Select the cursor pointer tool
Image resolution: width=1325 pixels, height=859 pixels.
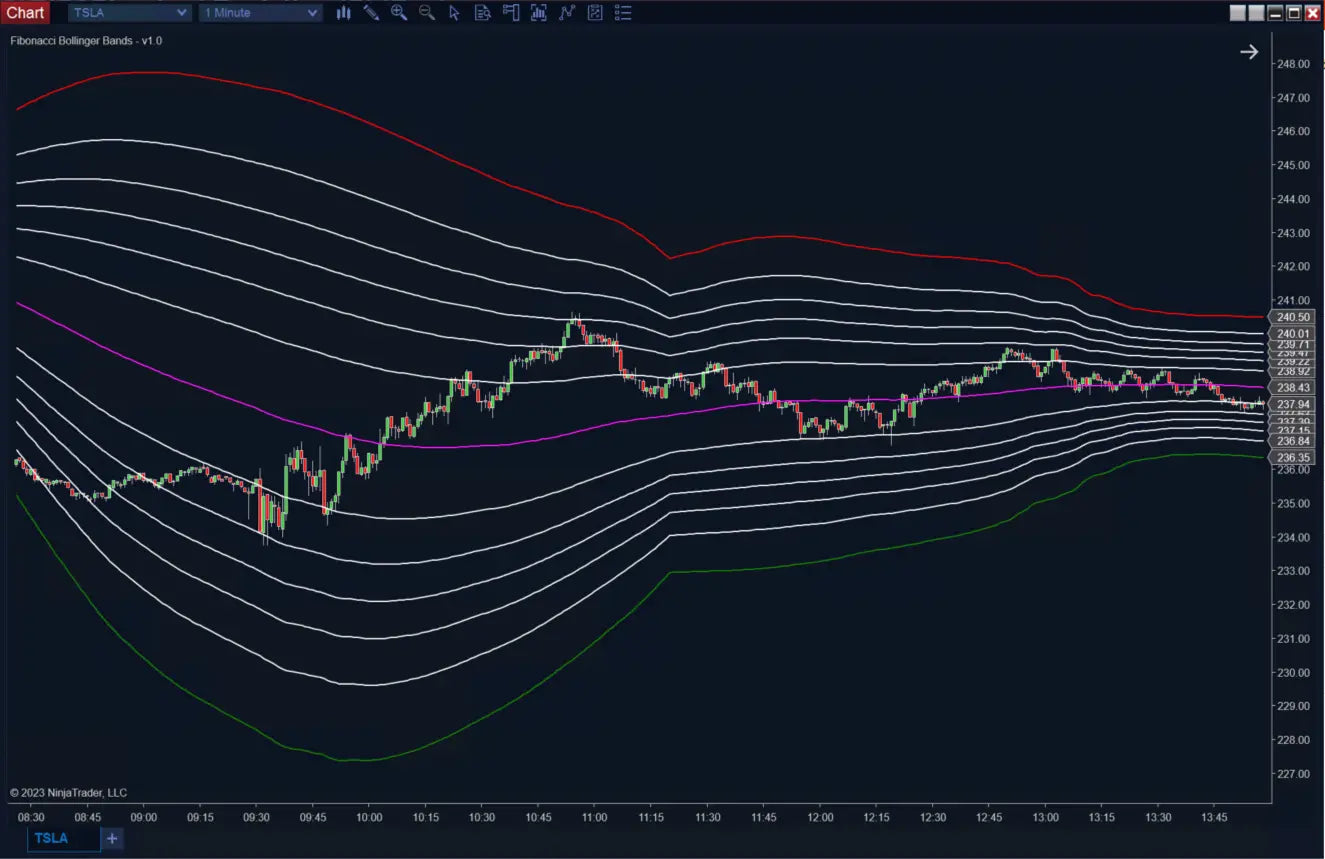[455, 13]
